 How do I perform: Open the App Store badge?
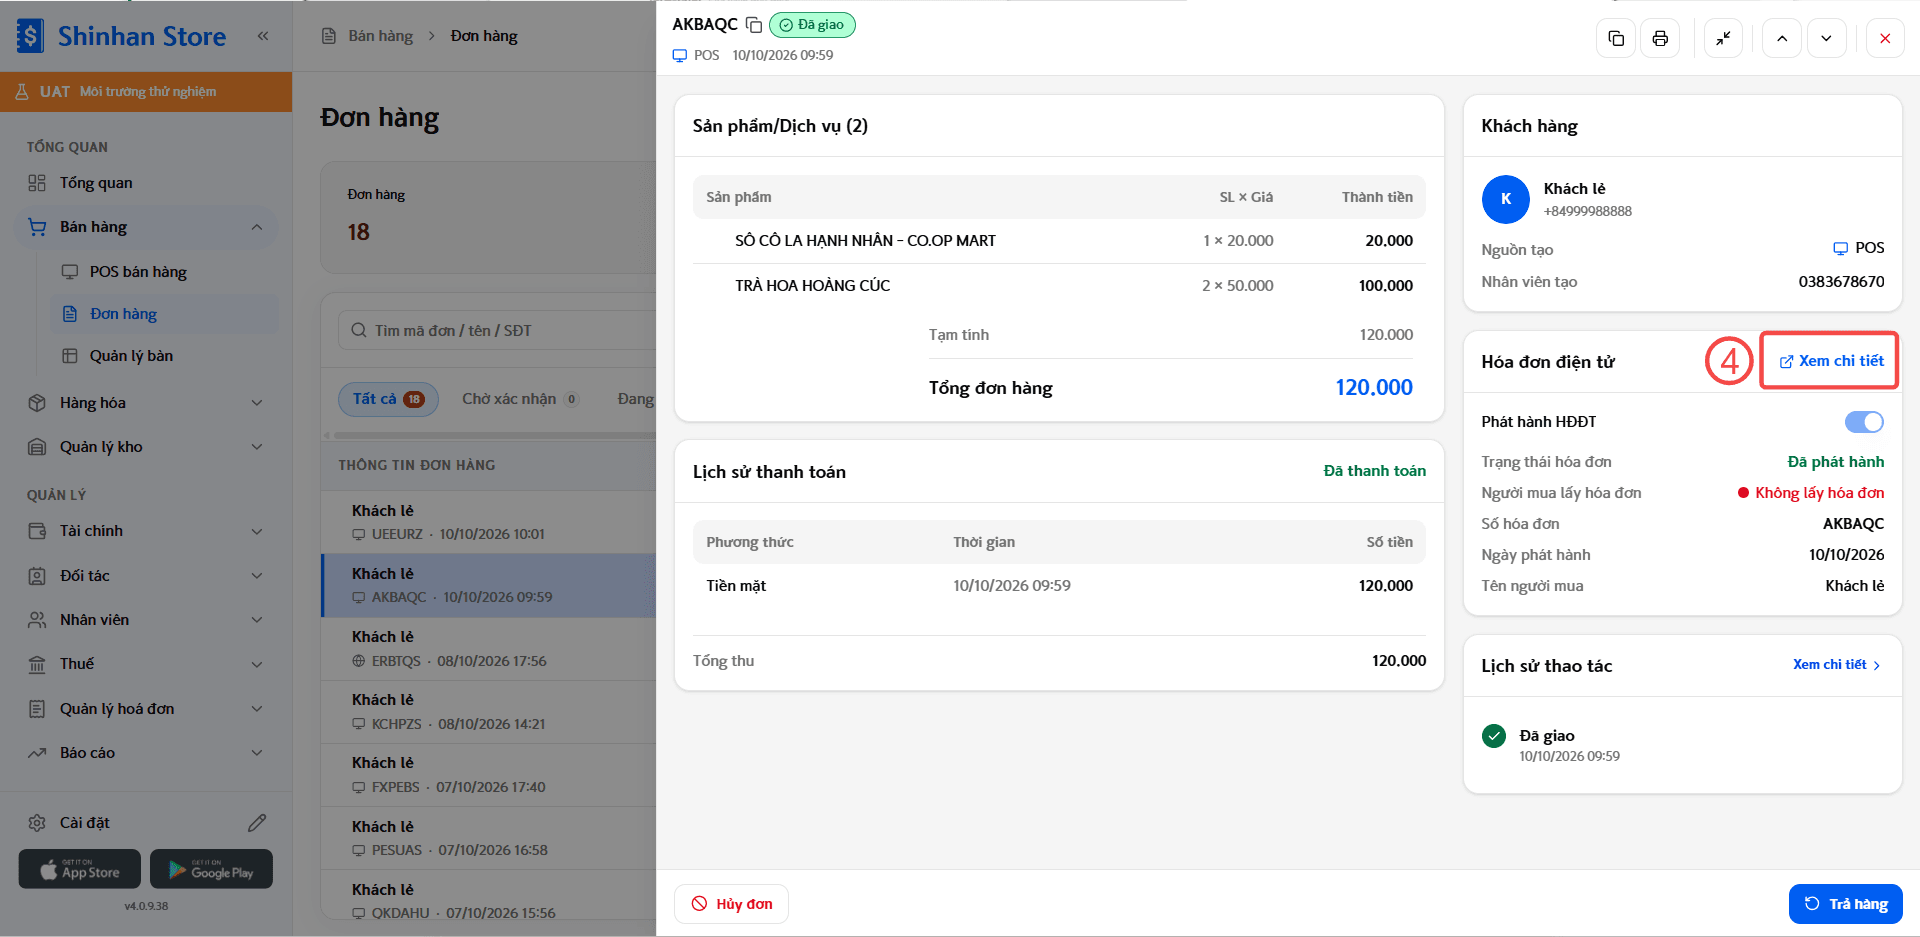[79, 869]
